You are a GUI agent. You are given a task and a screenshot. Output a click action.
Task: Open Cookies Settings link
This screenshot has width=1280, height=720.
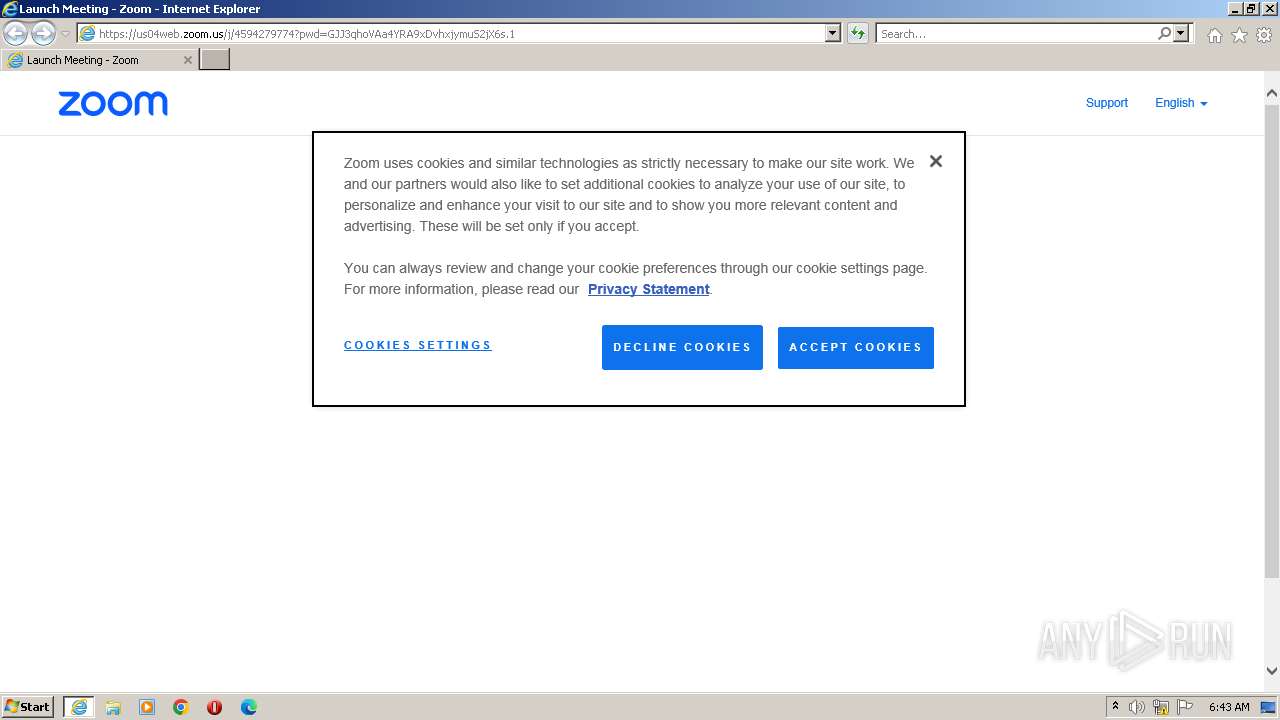click(x=418, y=345)
